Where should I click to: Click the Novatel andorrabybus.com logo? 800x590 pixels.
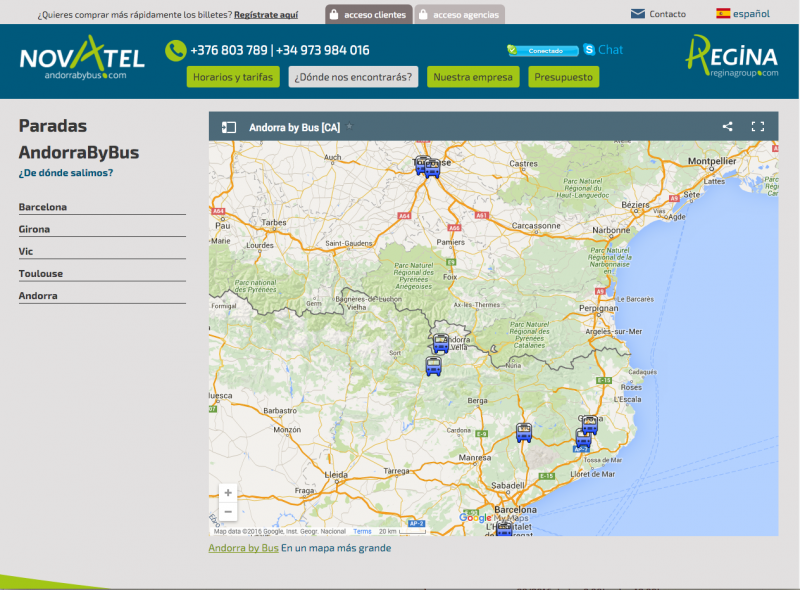coord(82,58)
